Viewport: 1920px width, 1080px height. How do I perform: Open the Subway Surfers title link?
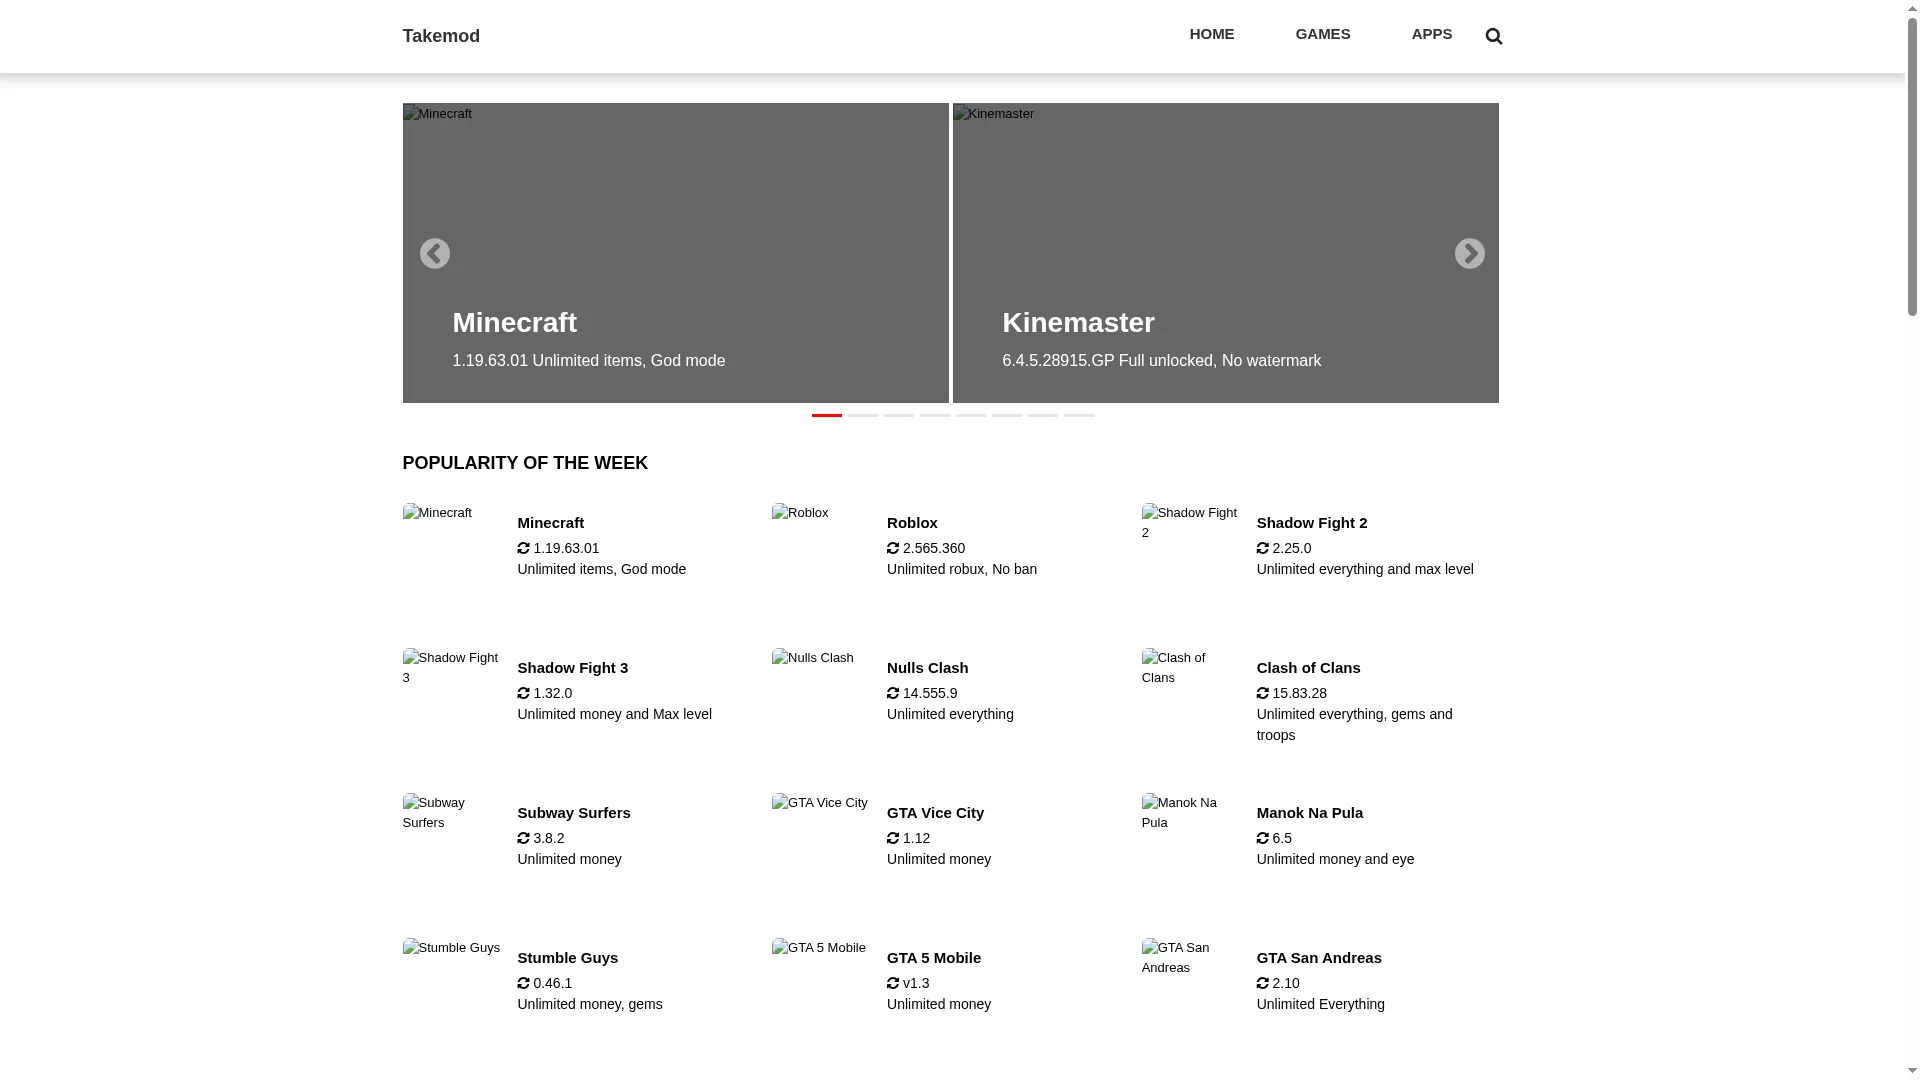[x=574, y=813]
